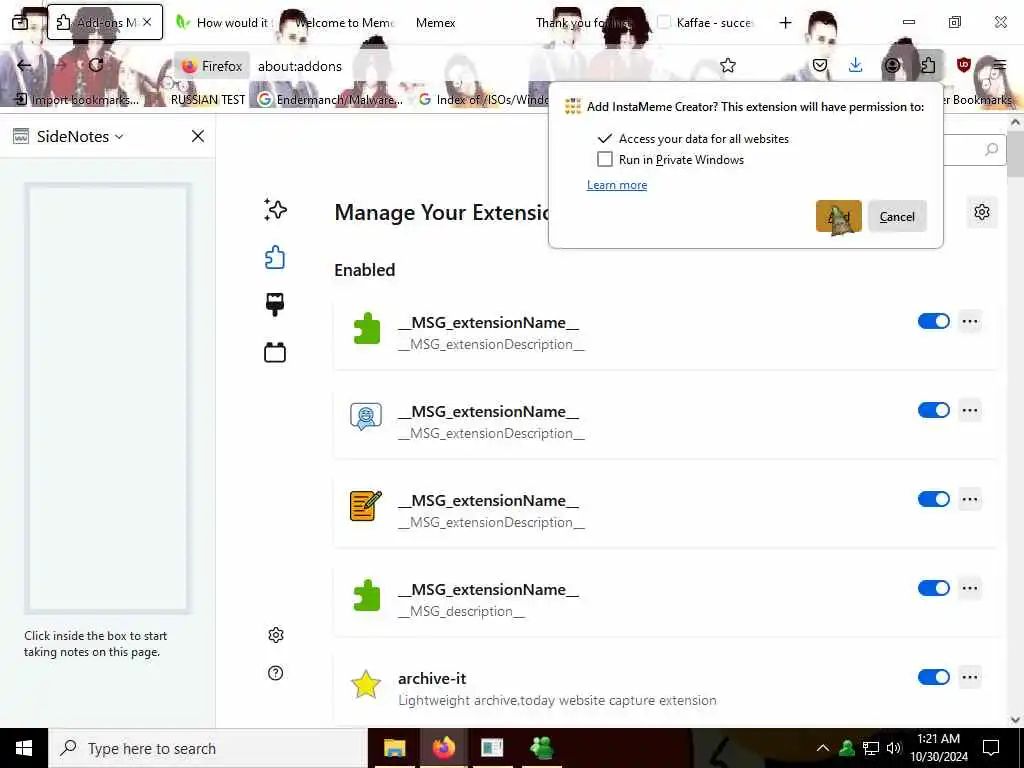Open add-ons sidebar Settings gear

coord(276,635)
